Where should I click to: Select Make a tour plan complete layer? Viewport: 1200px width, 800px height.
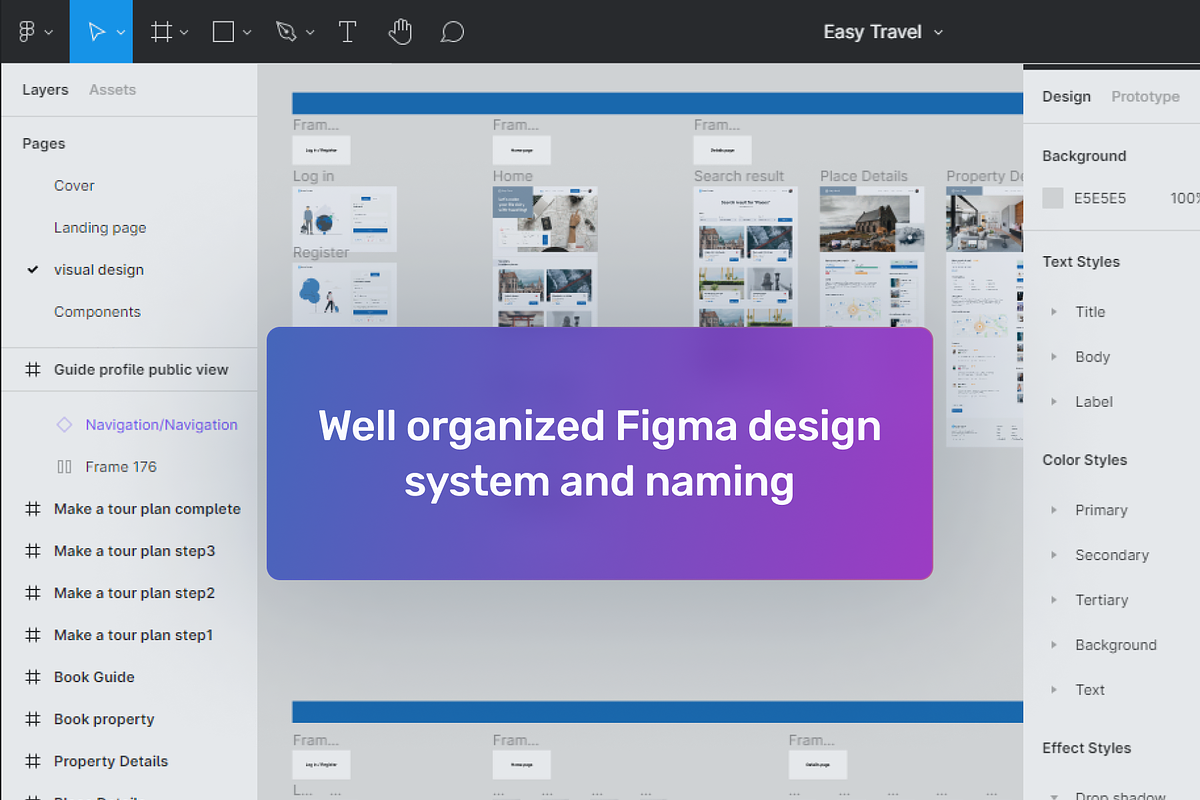click(x=147, y=509)
